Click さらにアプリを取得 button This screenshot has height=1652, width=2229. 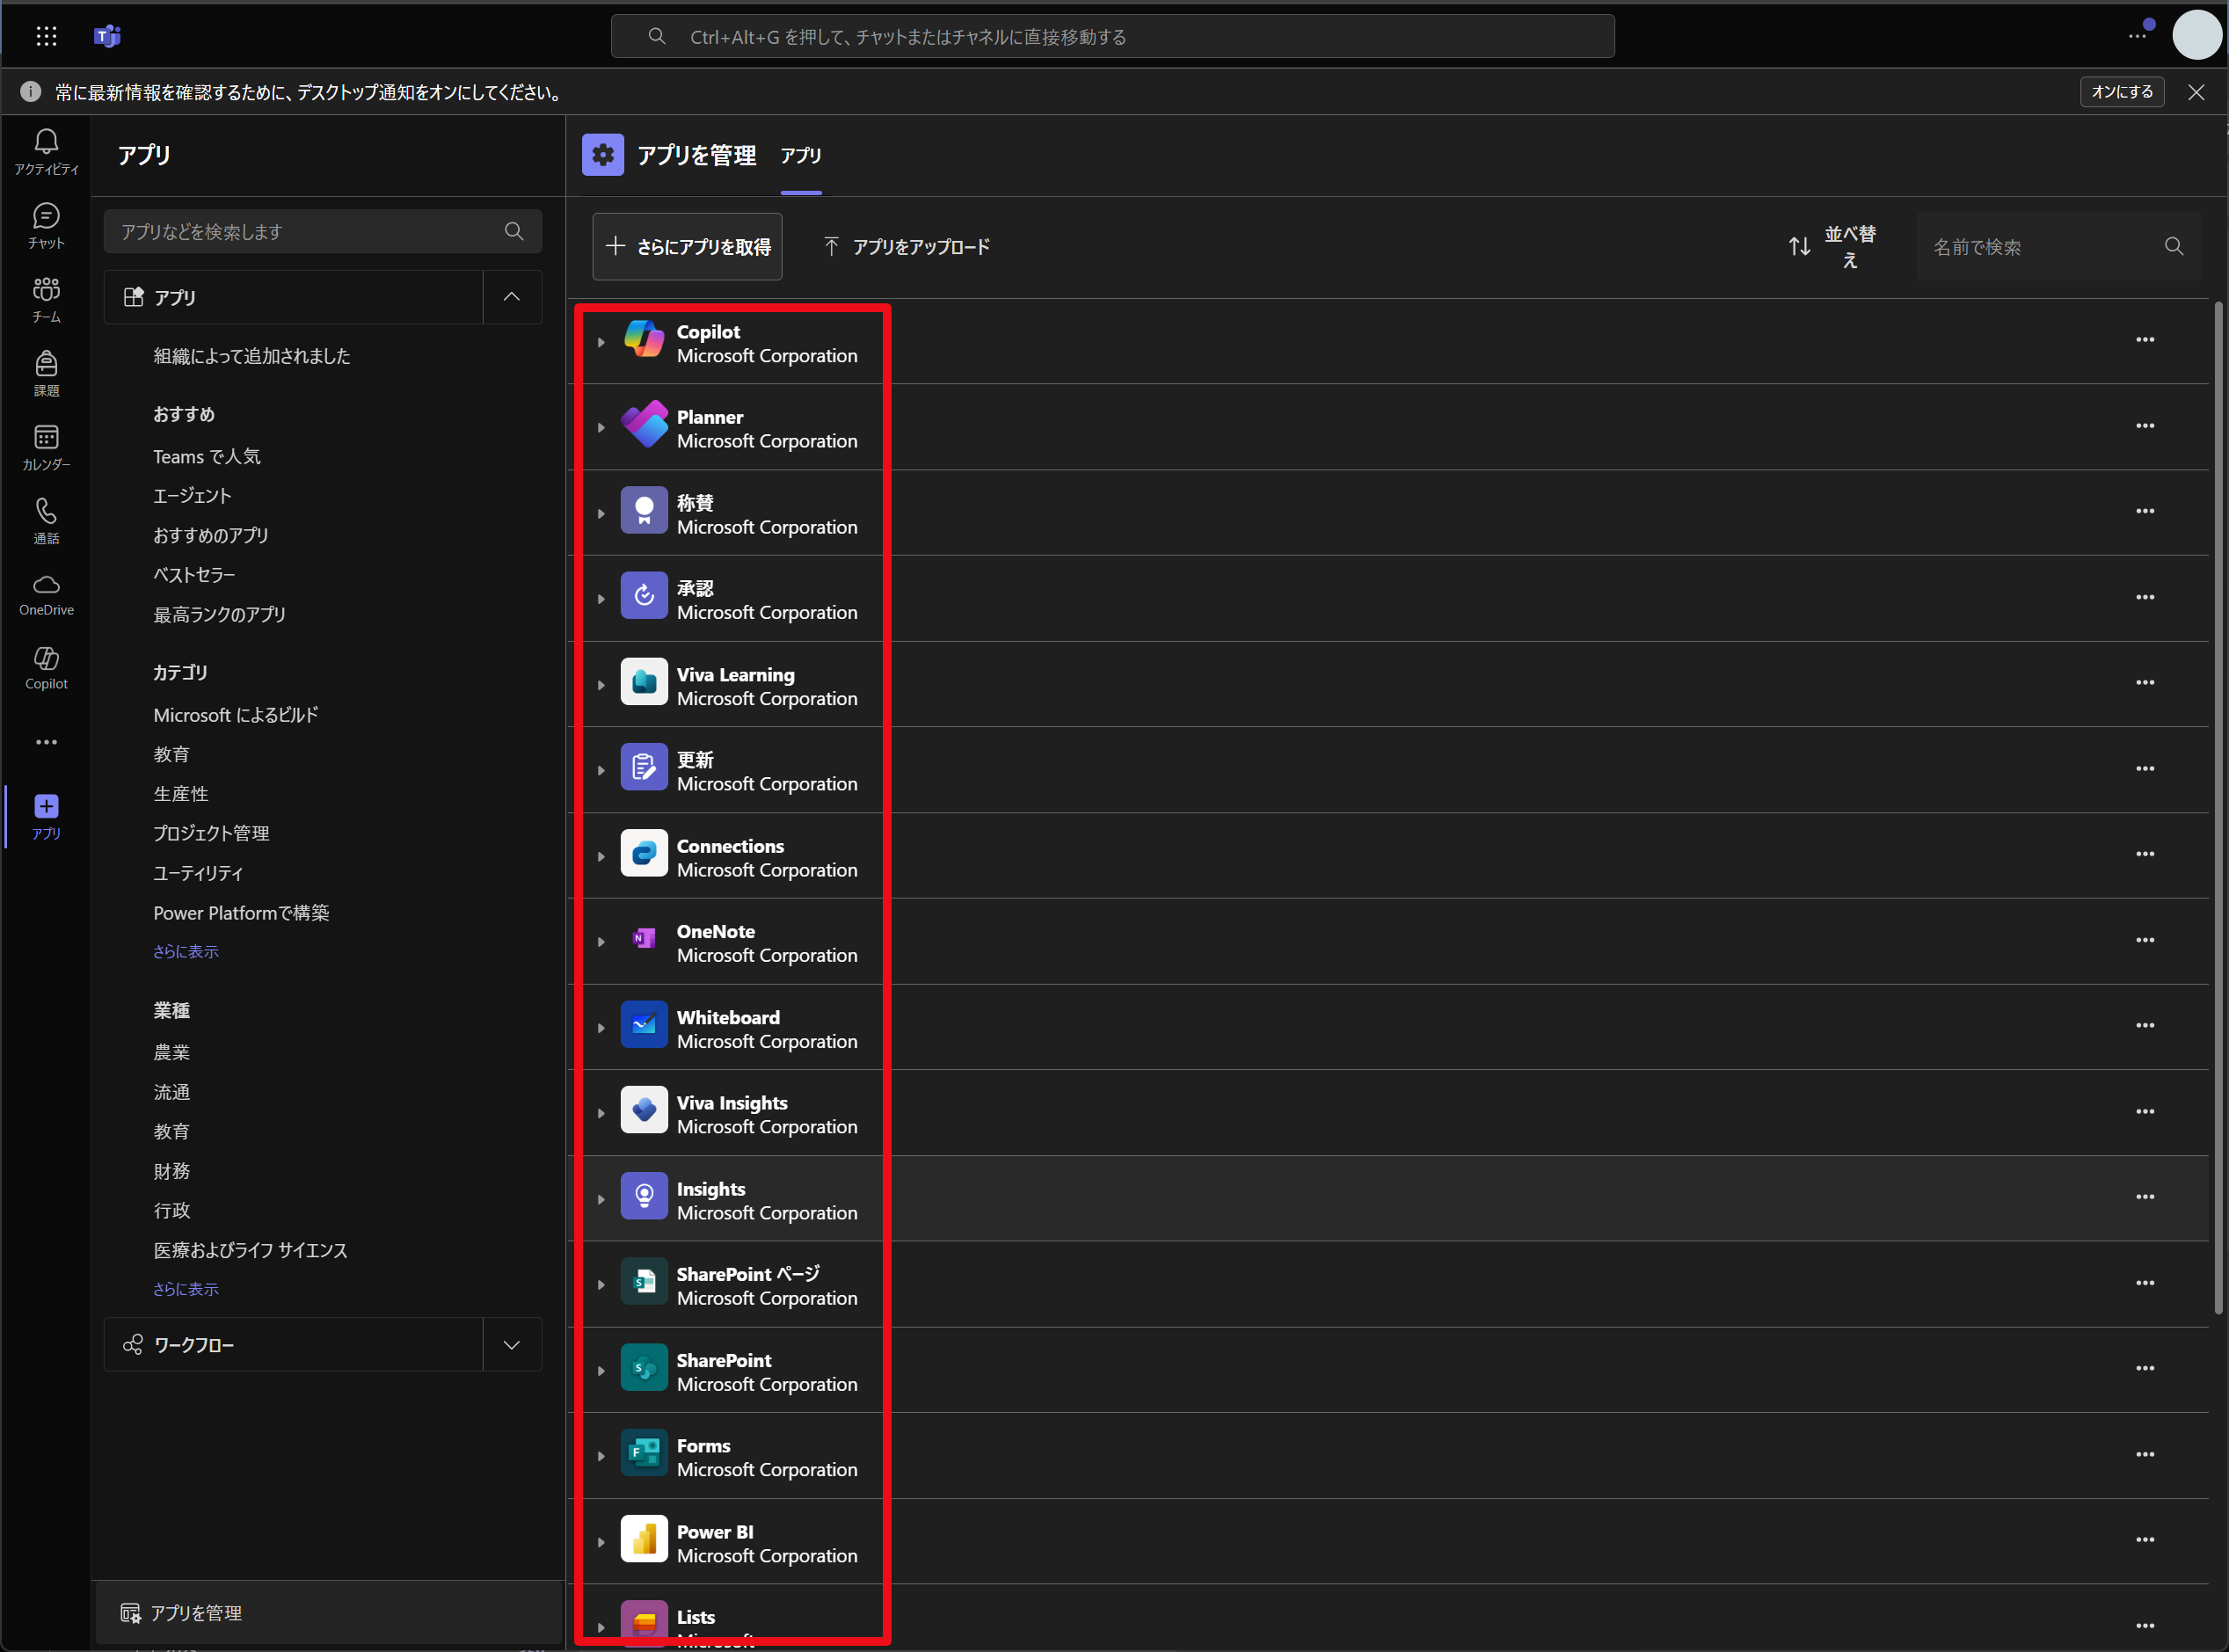[688, 246]
